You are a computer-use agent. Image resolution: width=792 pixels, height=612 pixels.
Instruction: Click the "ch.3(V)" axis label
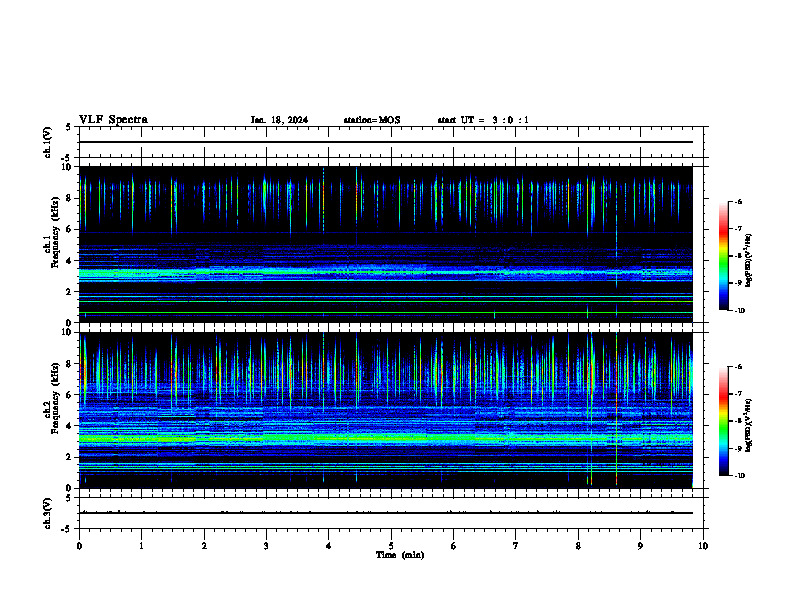coord(48,513)
